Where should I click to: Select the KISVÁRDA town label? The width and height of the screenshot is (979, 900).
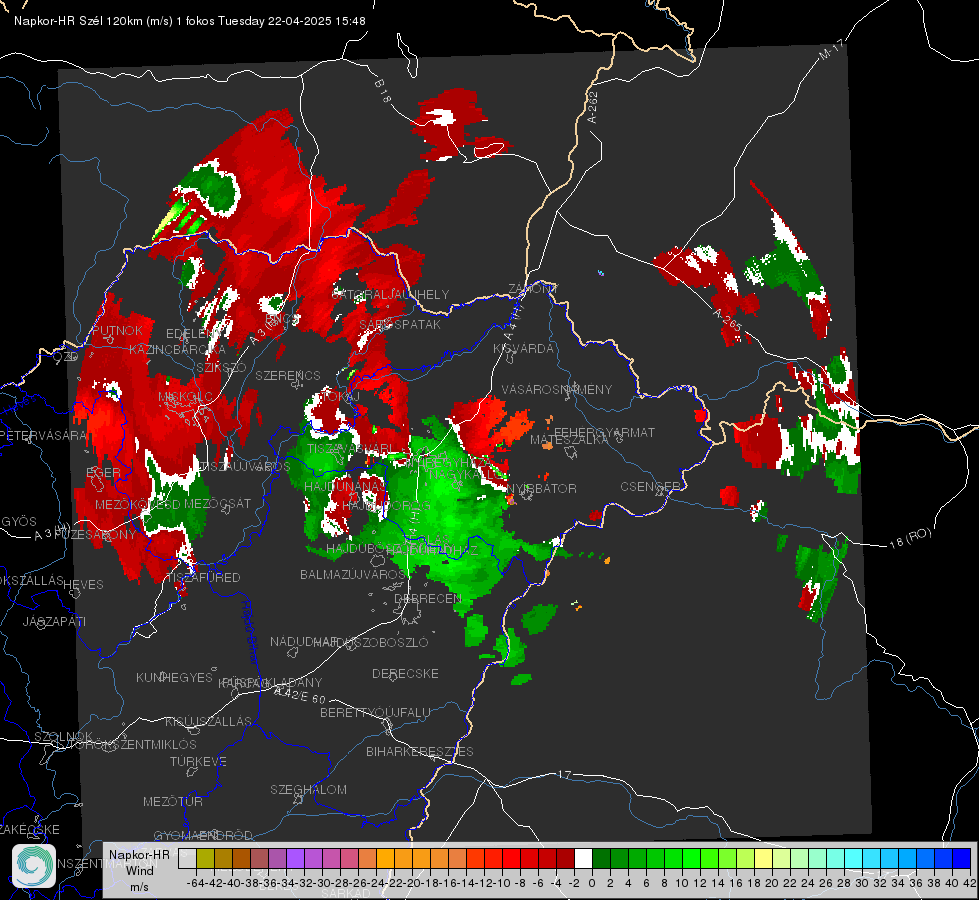(523, 349)
